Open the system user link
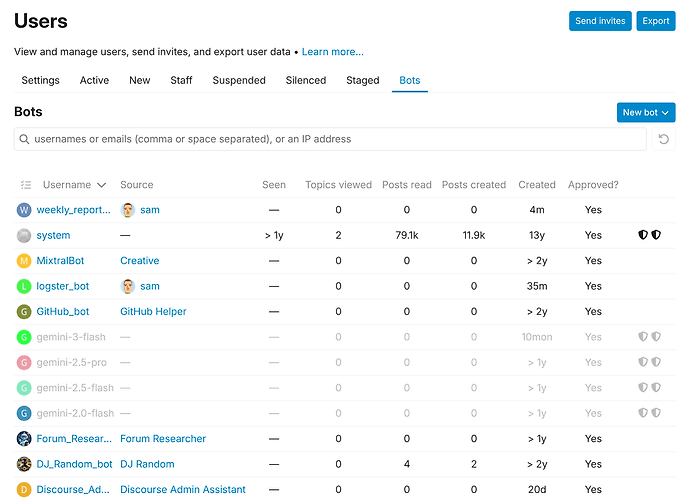 (53, 235)
